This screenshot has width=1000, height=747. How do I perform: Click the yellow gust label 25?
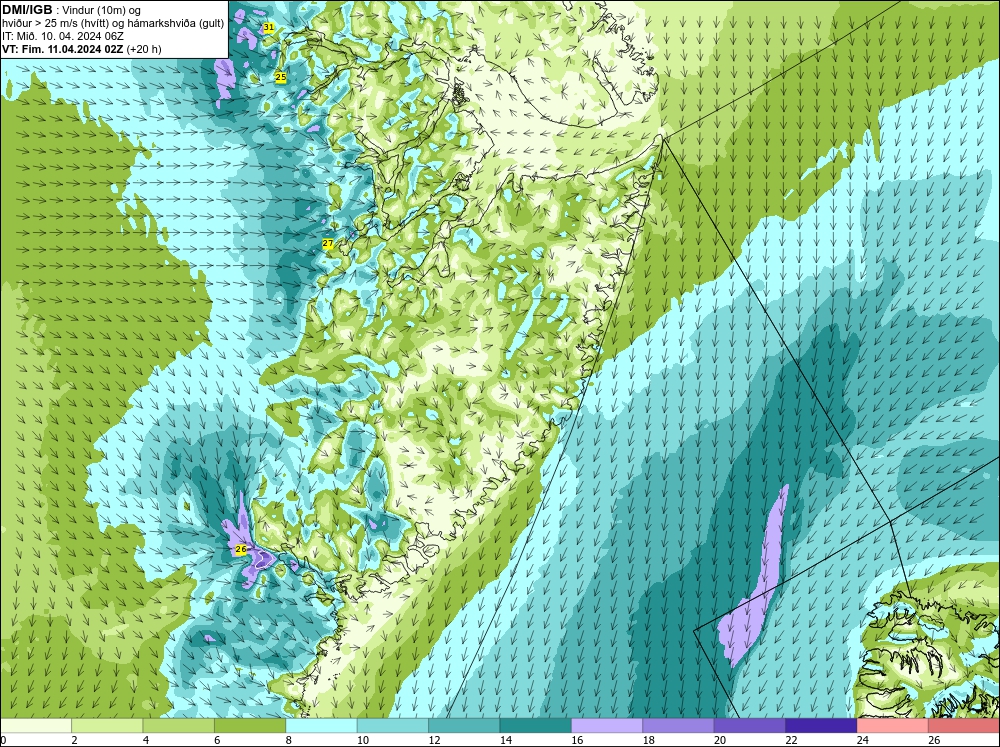click(281, 77)
